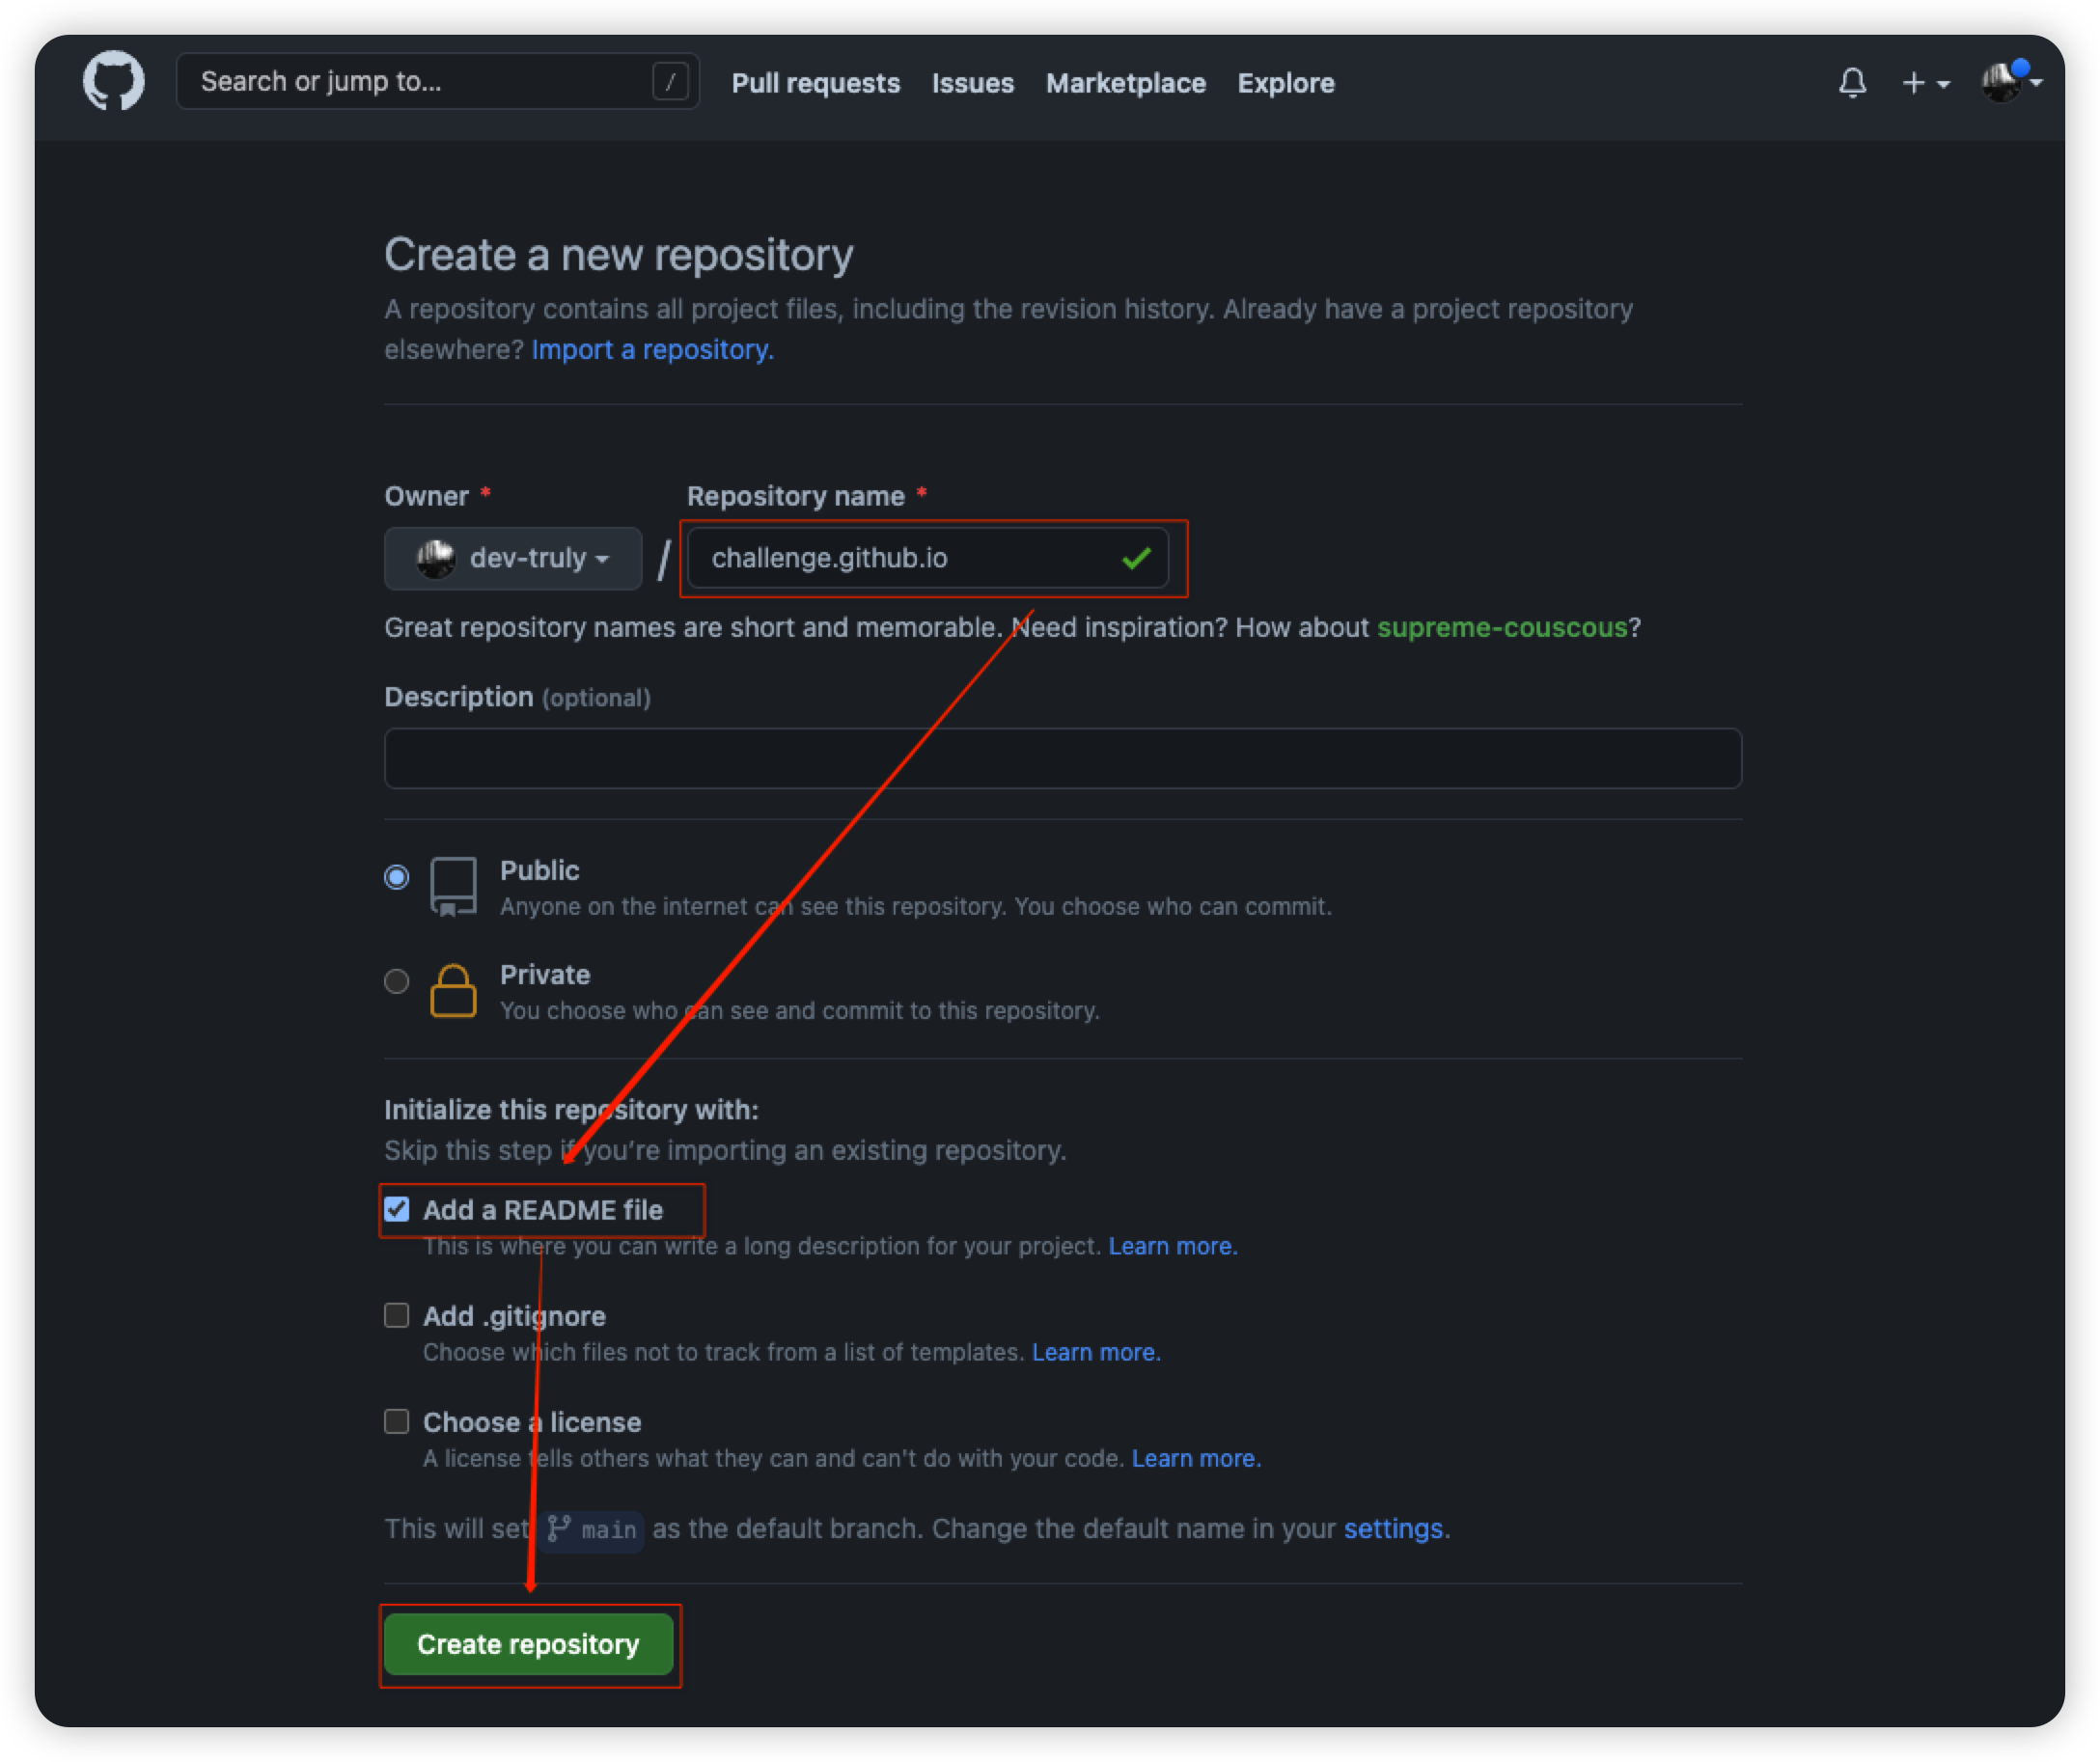Image resolution: width=2100 pixels, height=1762 pixels.
Task: Enable the Add .gitignore checkbox
Action: pos(397,1315)
